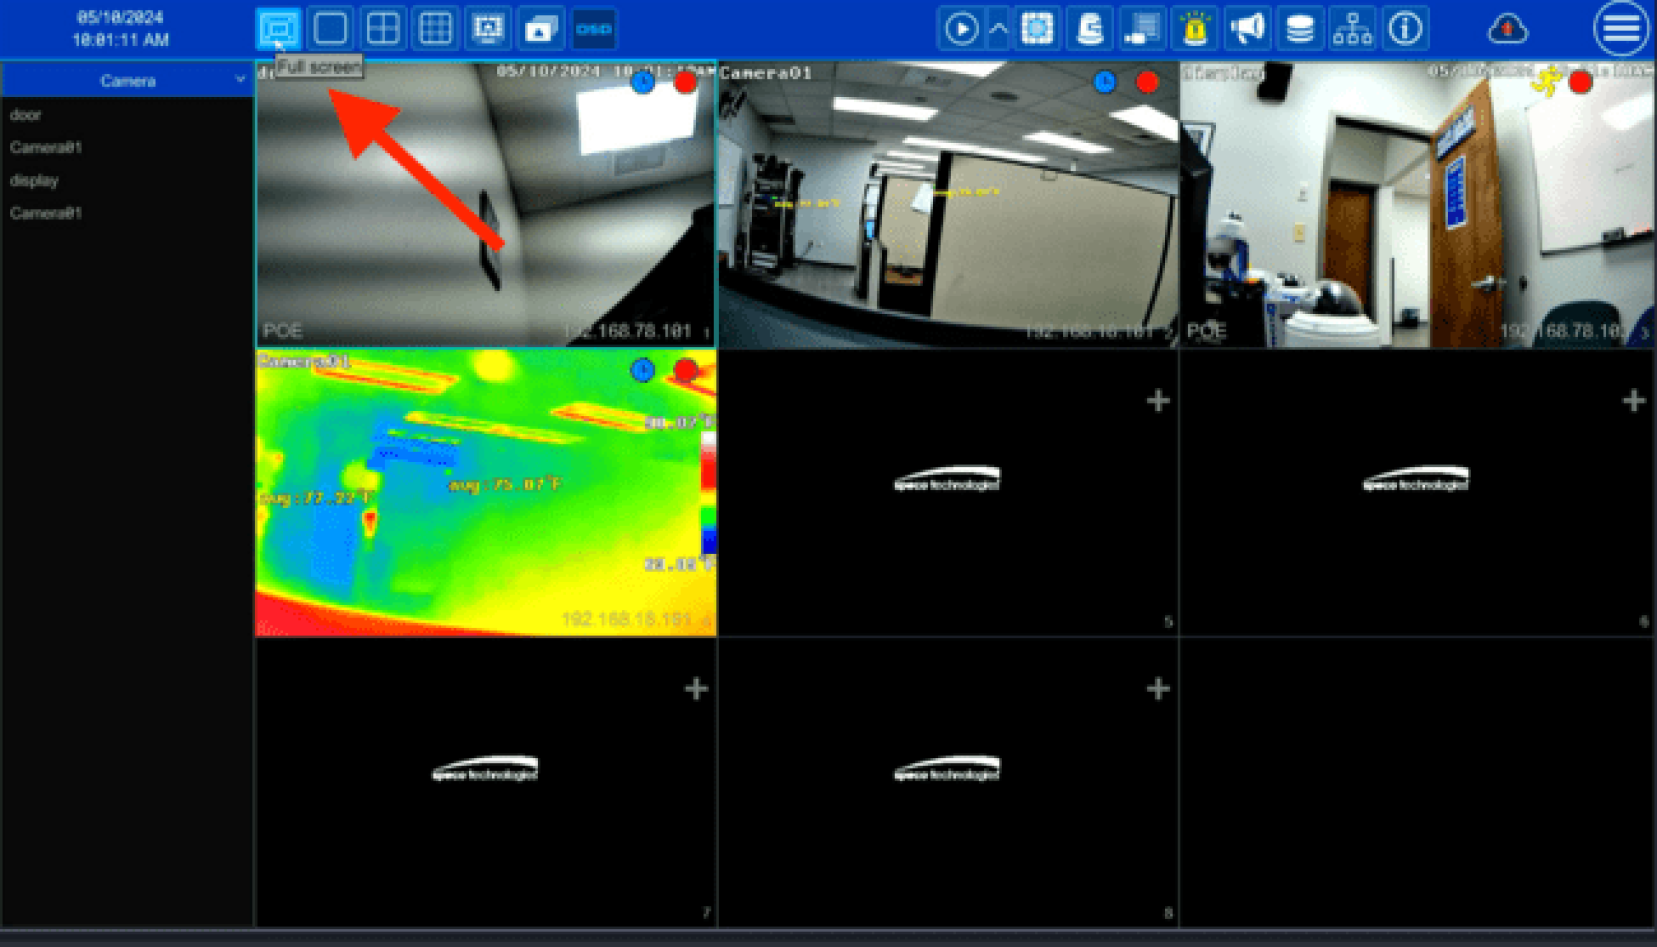The image size is (1657, 947).
Task: Click the yellow alarm siren icon
Action: (x=1194, y=29)
